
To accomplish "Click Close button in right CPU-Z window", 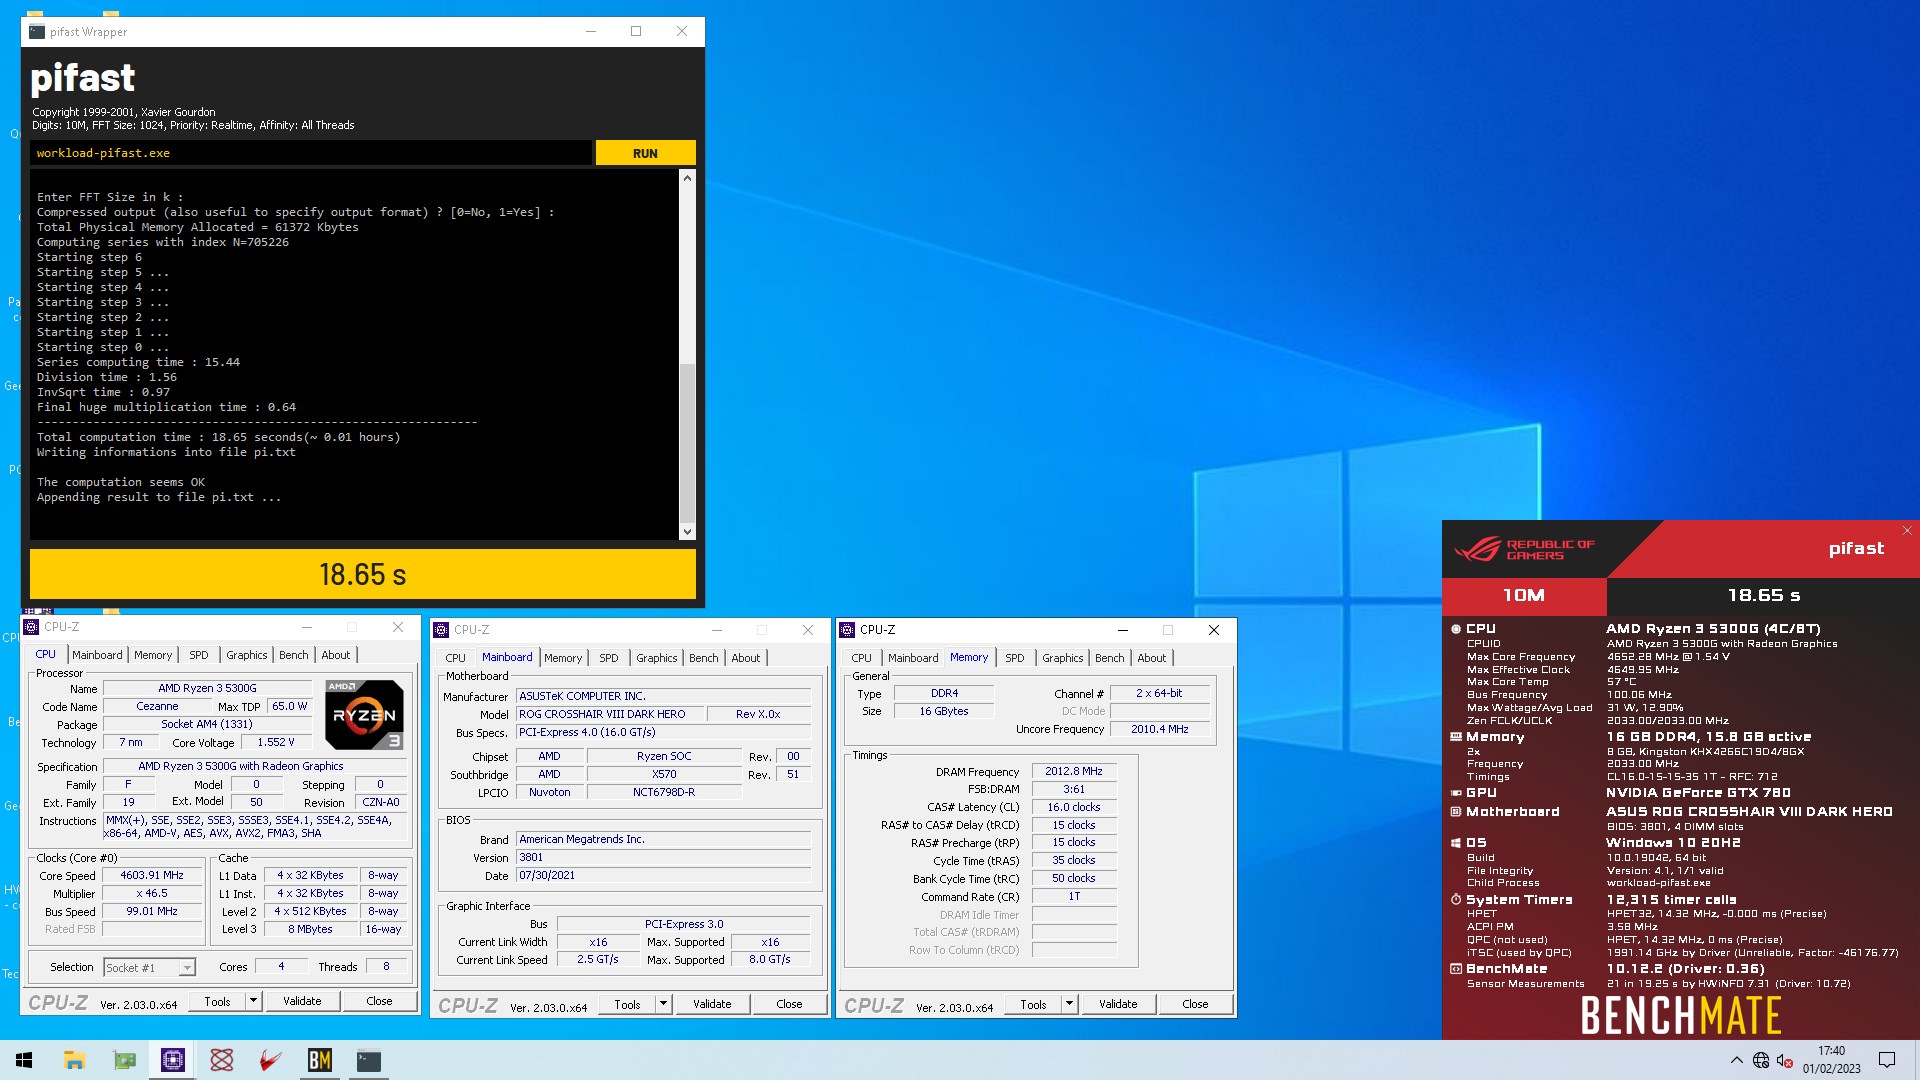I will (1195, 1004).
